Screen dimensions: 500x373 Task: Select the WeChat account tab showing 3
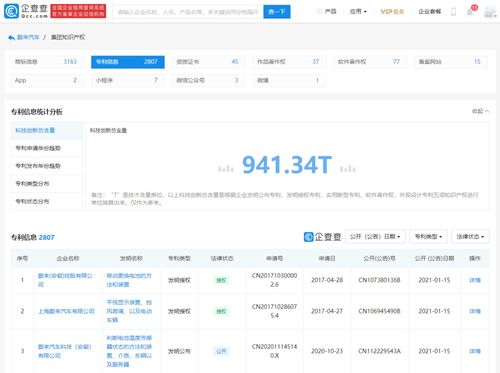[208, 80]
